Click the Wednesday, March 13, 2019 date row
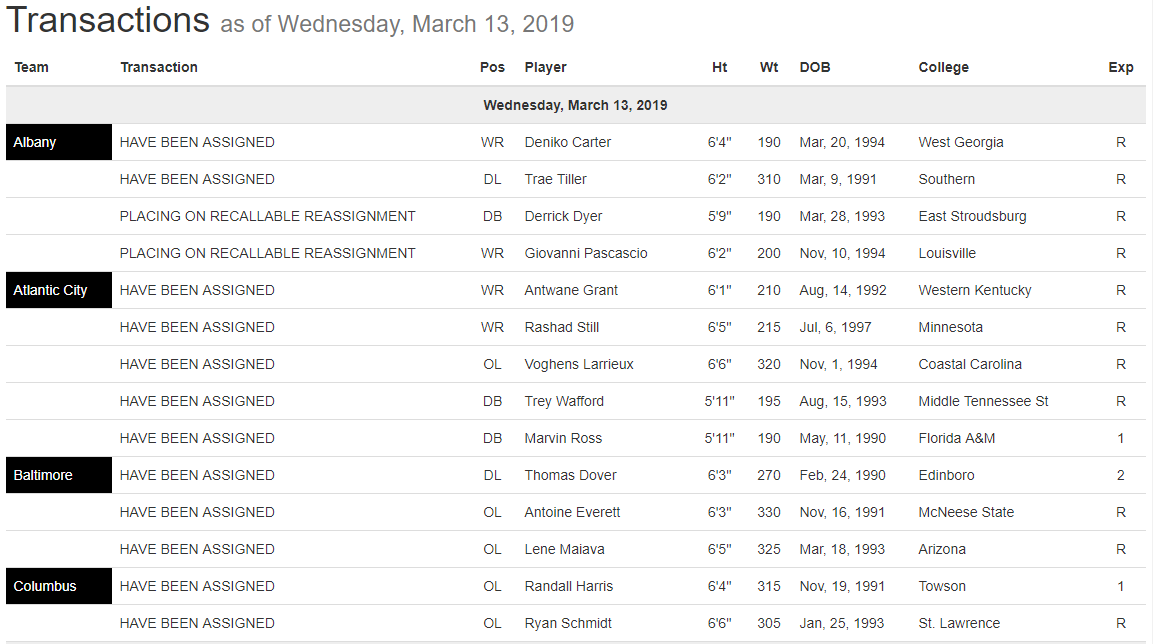The height and width of the screenshot is (644, 1153). [575, 105]
